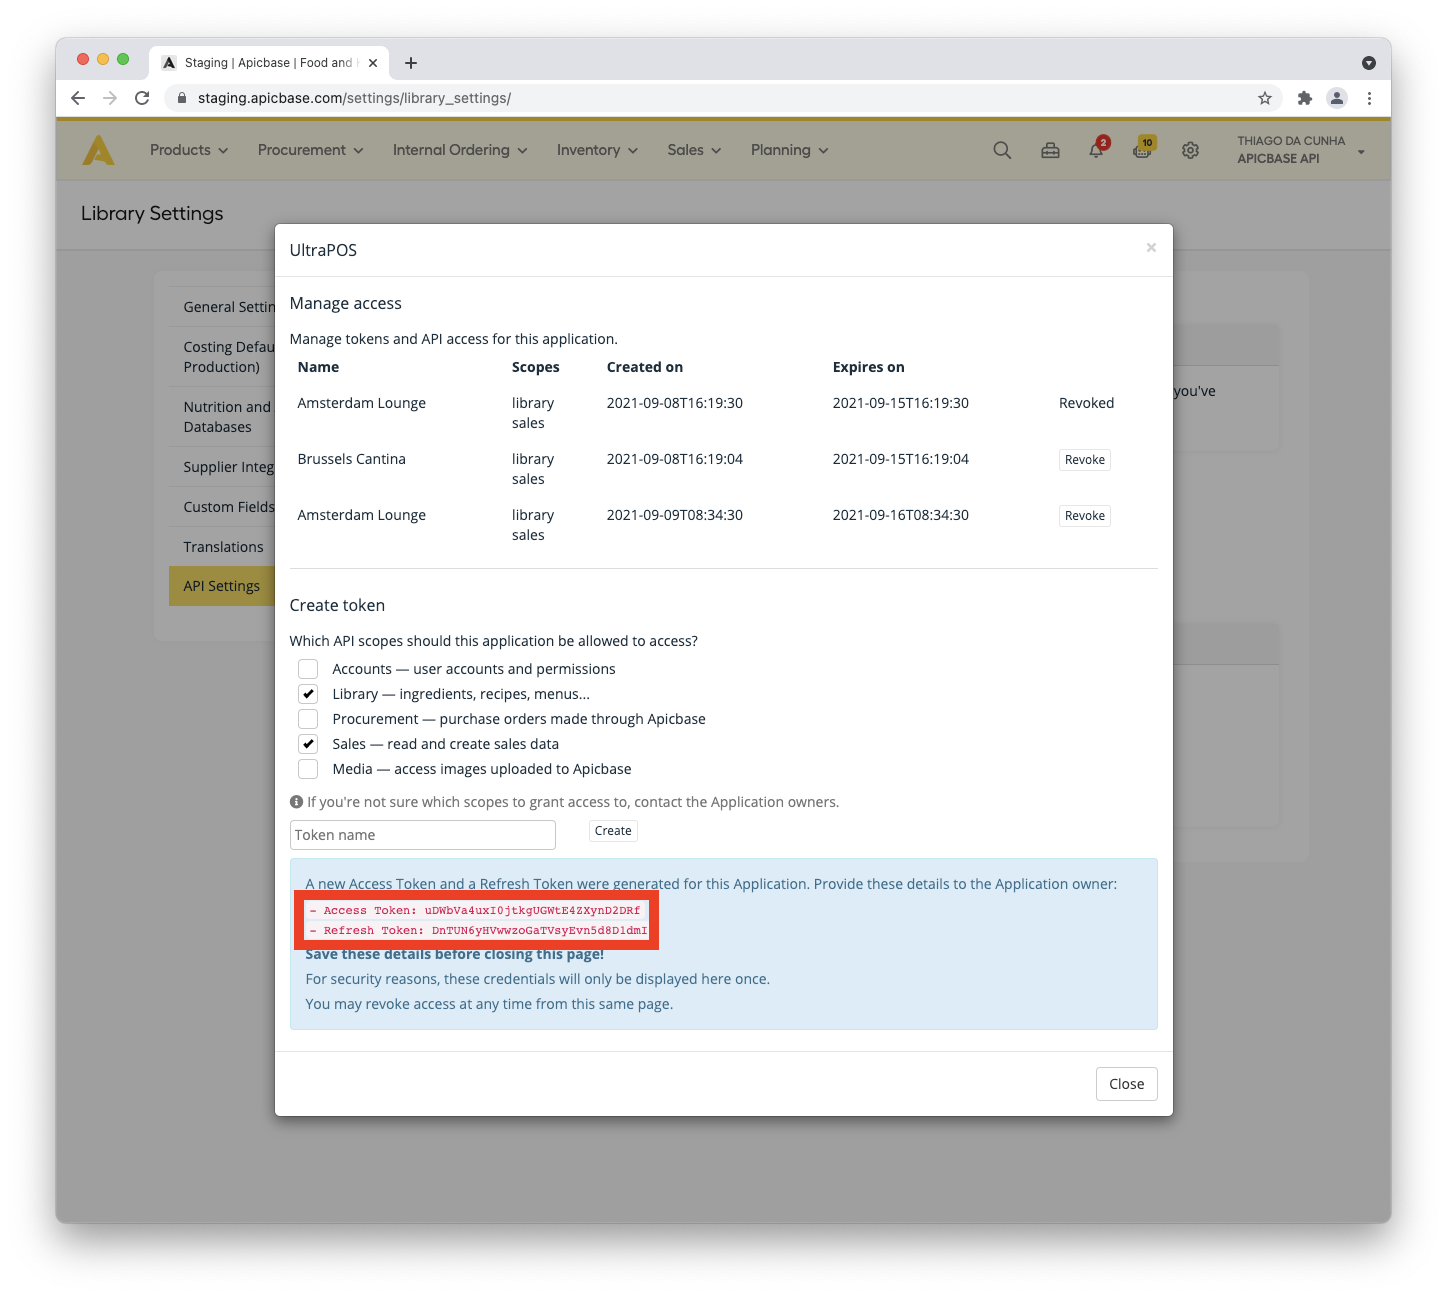Select API Settings sidebar item
This screenshot has width=1447, height=1297.
[x=222, y=586]
